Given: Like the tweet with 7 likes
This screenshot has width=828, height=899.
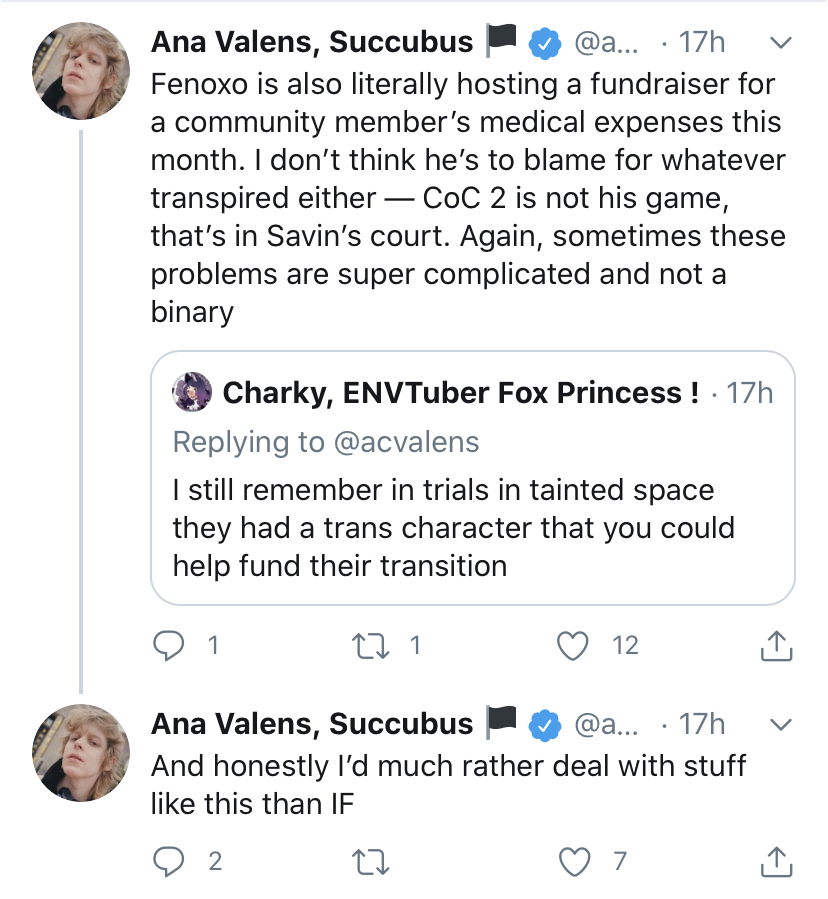Looking at the screenshot, I should point(573,860).
